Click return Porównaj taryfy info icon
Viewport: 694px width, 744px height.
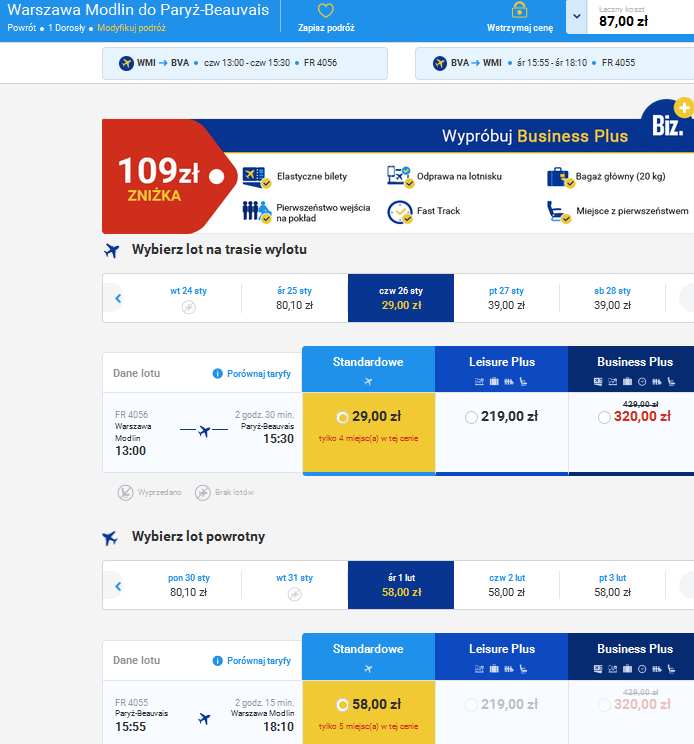(218, 661)
